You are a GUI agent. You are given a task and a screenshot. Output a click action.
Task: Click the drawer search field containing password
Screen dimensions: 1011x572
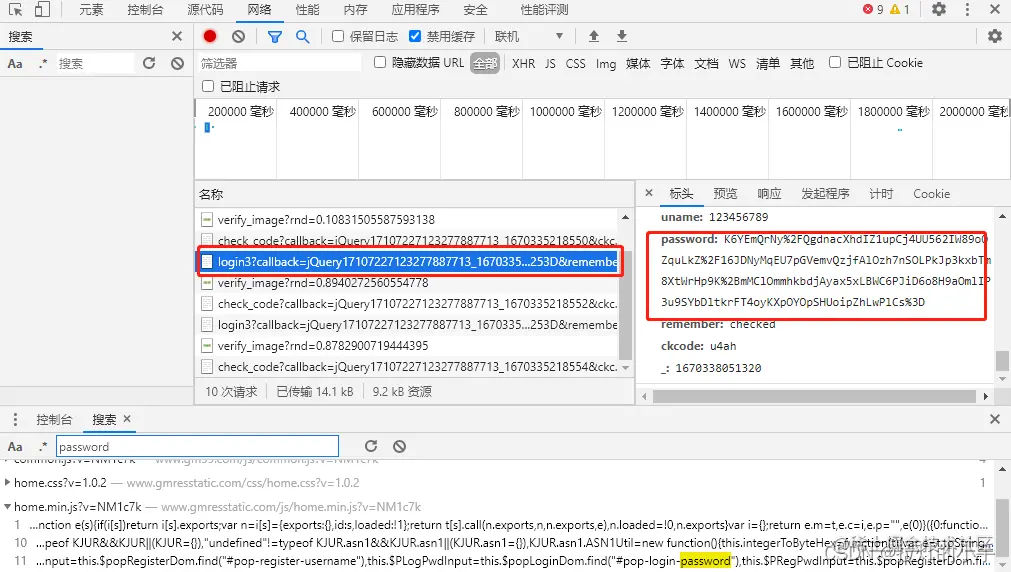tap(197, 446)
